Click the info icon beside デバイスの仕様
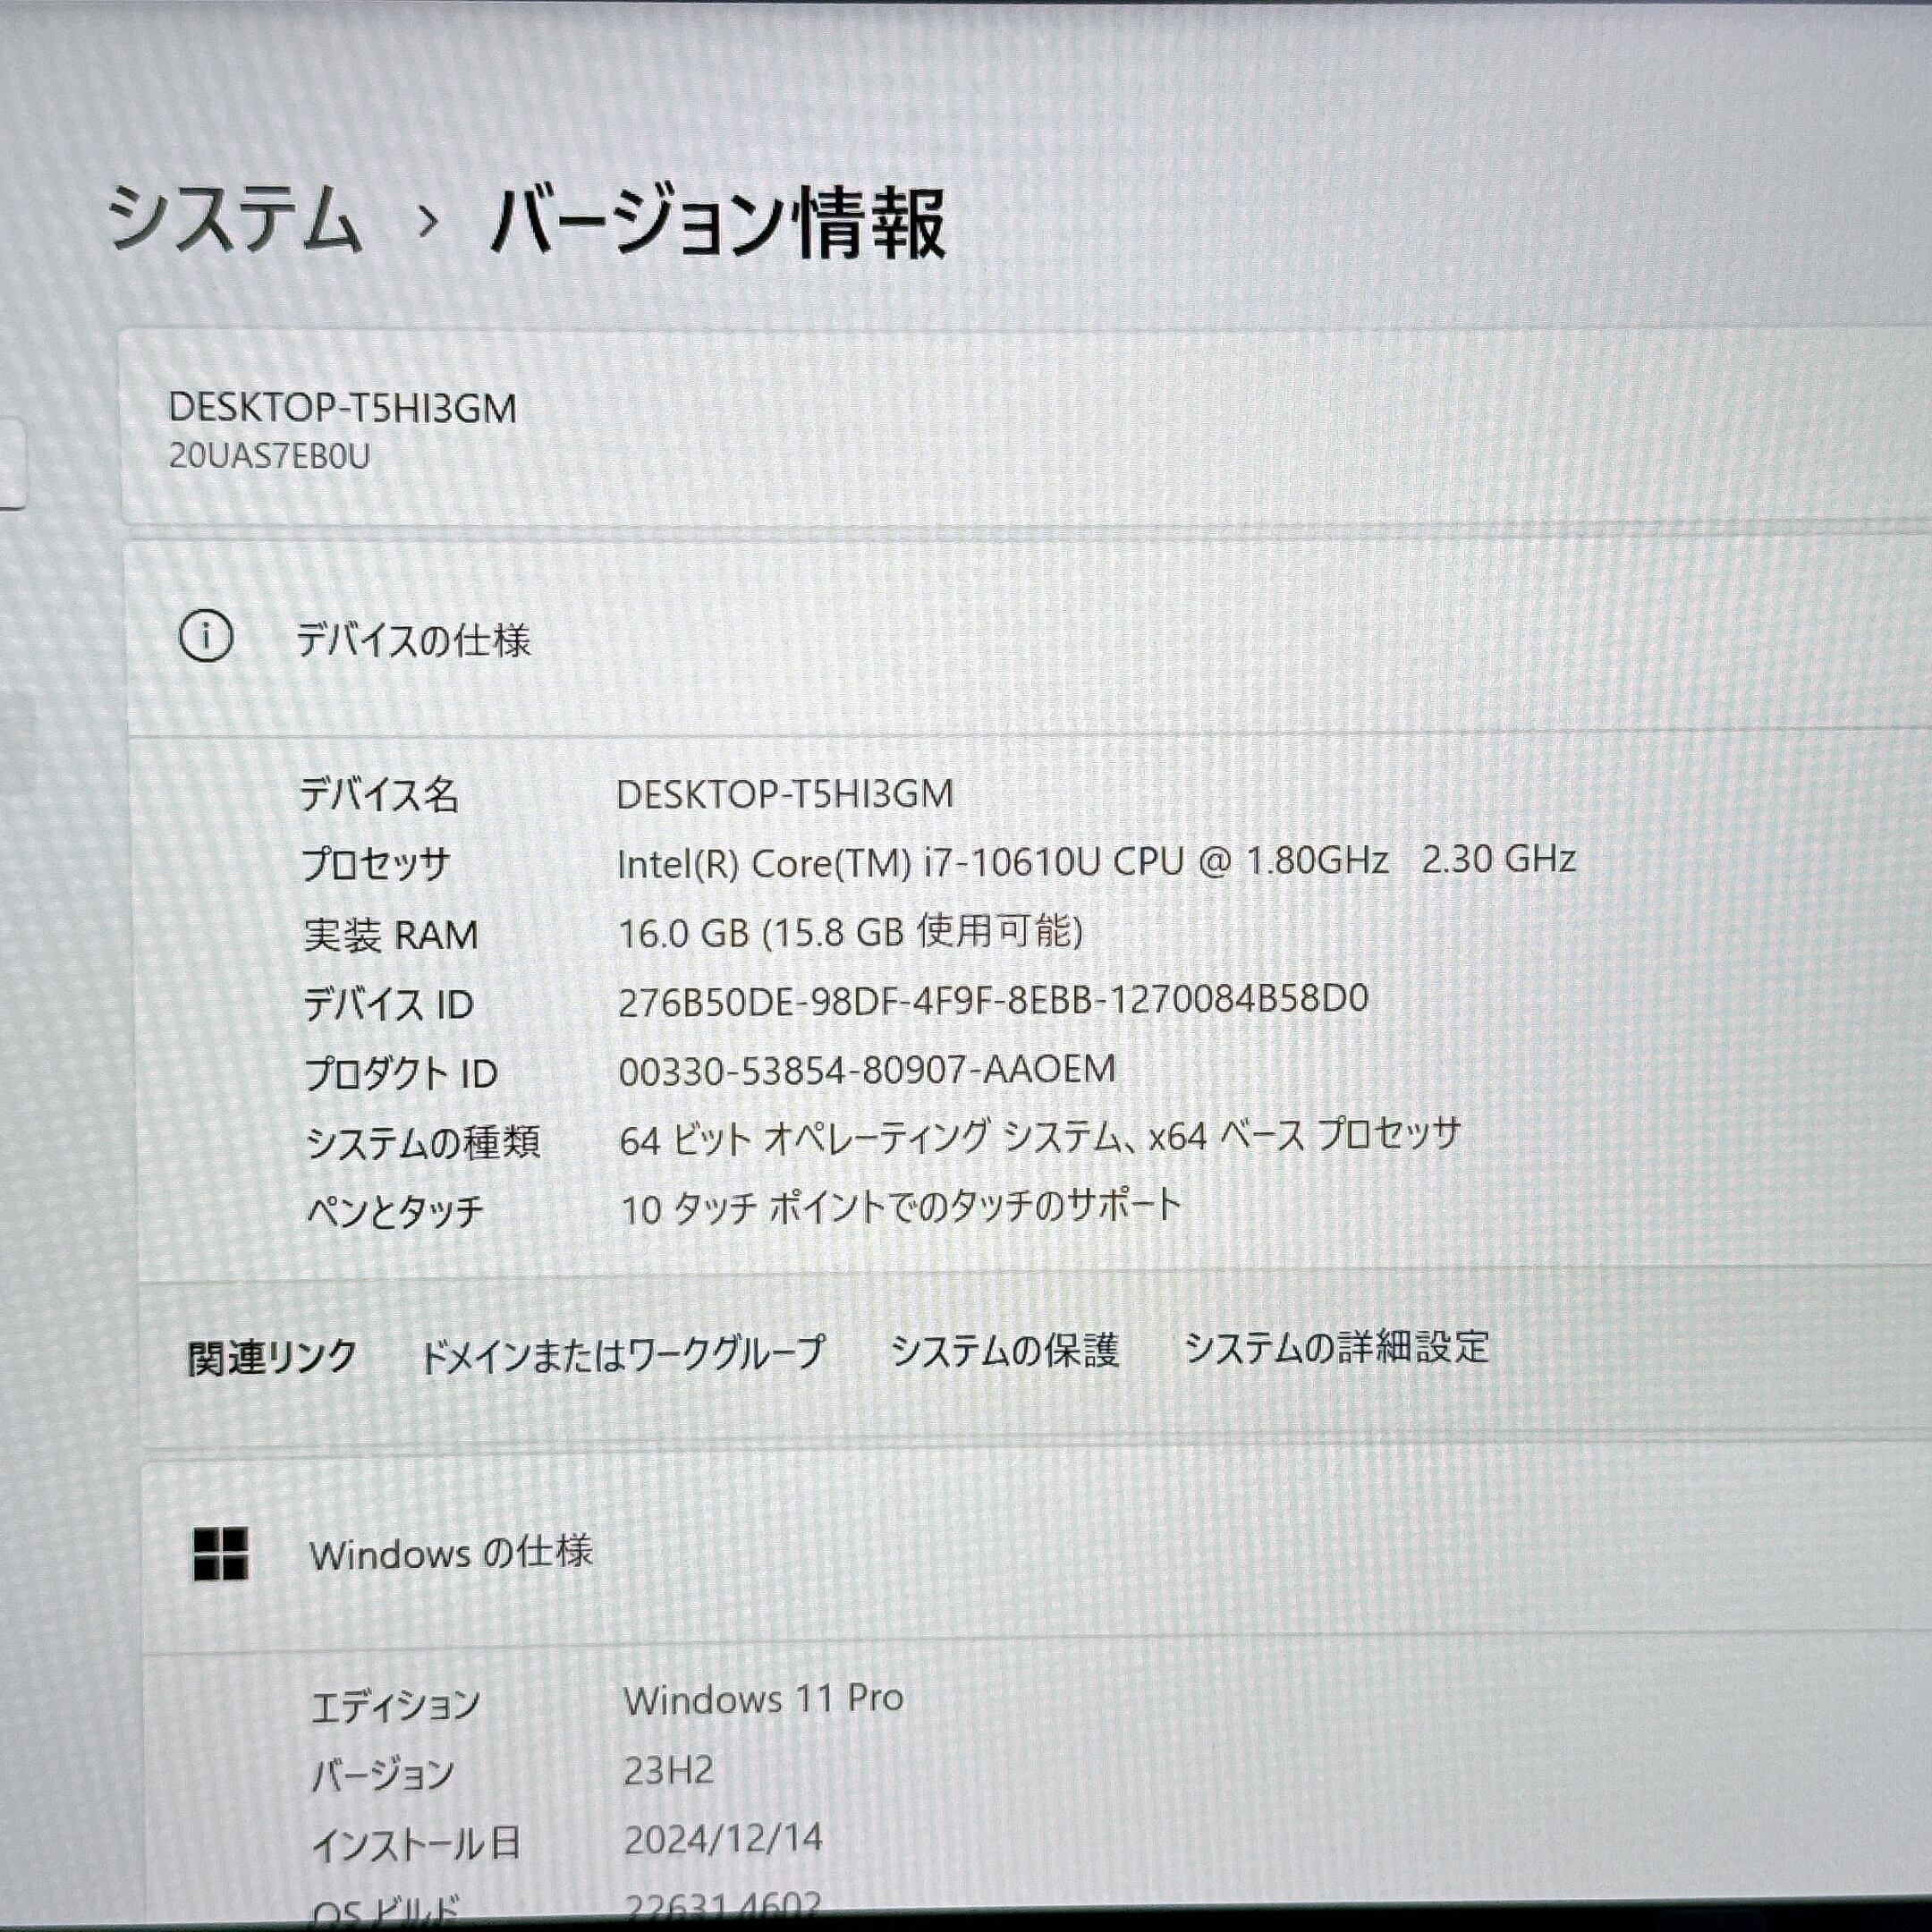Image resolution: width=1932 pixels, height=1932 pixels. [206, 636]
